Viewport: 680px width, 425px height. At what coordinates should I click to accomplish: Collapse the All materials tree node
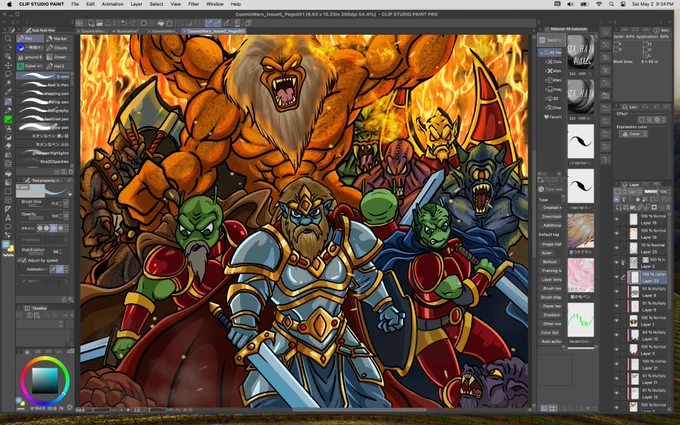click(x=542, y=52)
